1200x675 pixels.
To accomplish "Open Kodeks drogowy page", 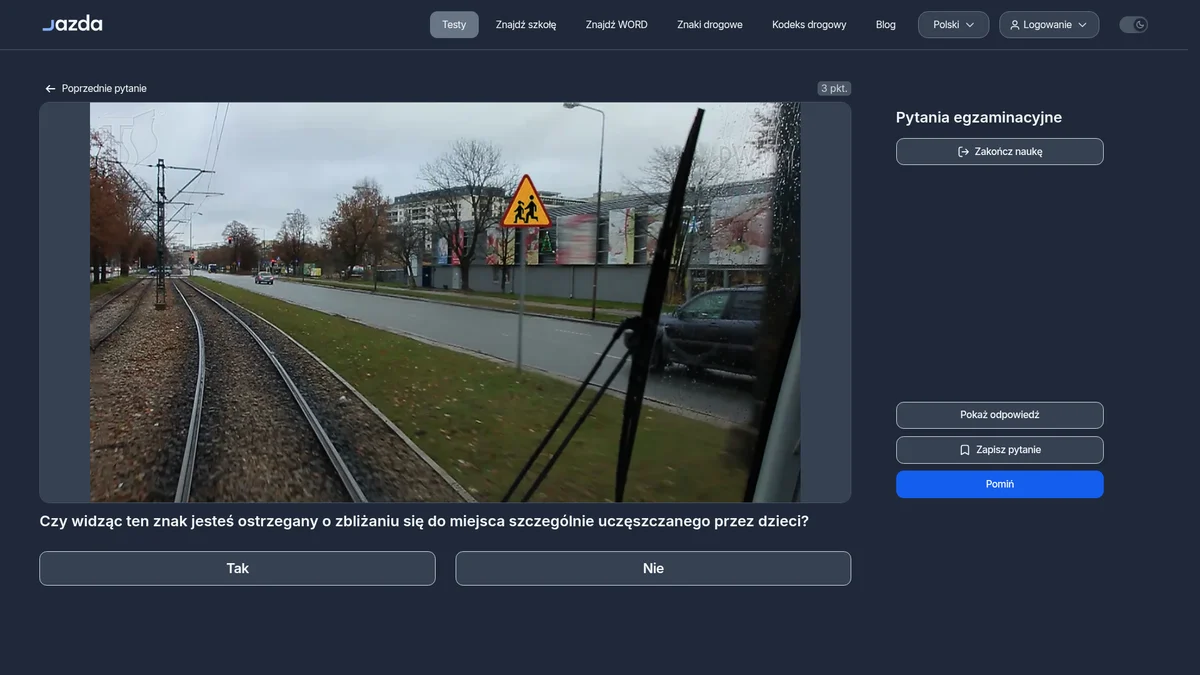I will 809,25.
